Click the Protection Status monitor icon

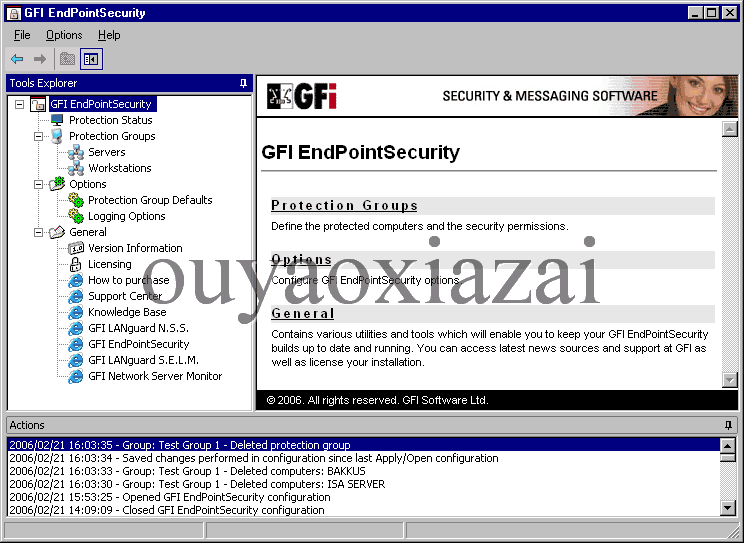(x=57, y=120)
